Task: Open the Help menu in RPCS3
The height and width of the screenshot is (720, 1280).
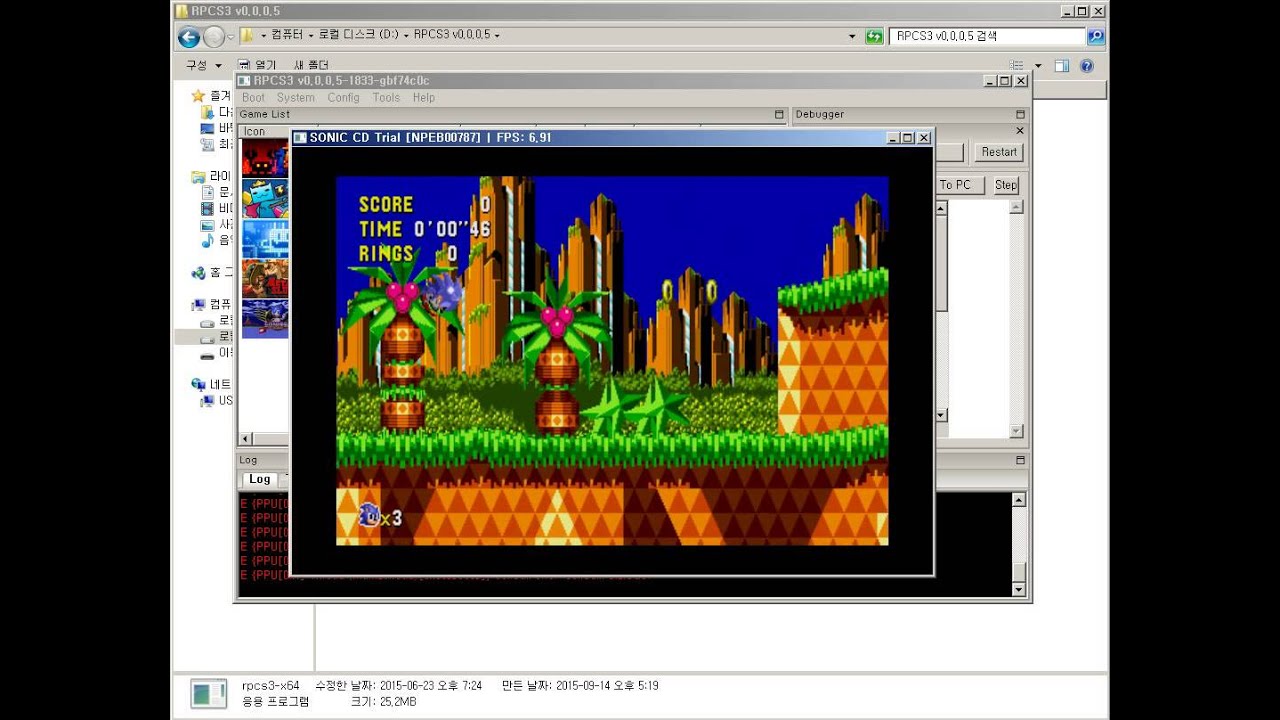Action: 424,98
